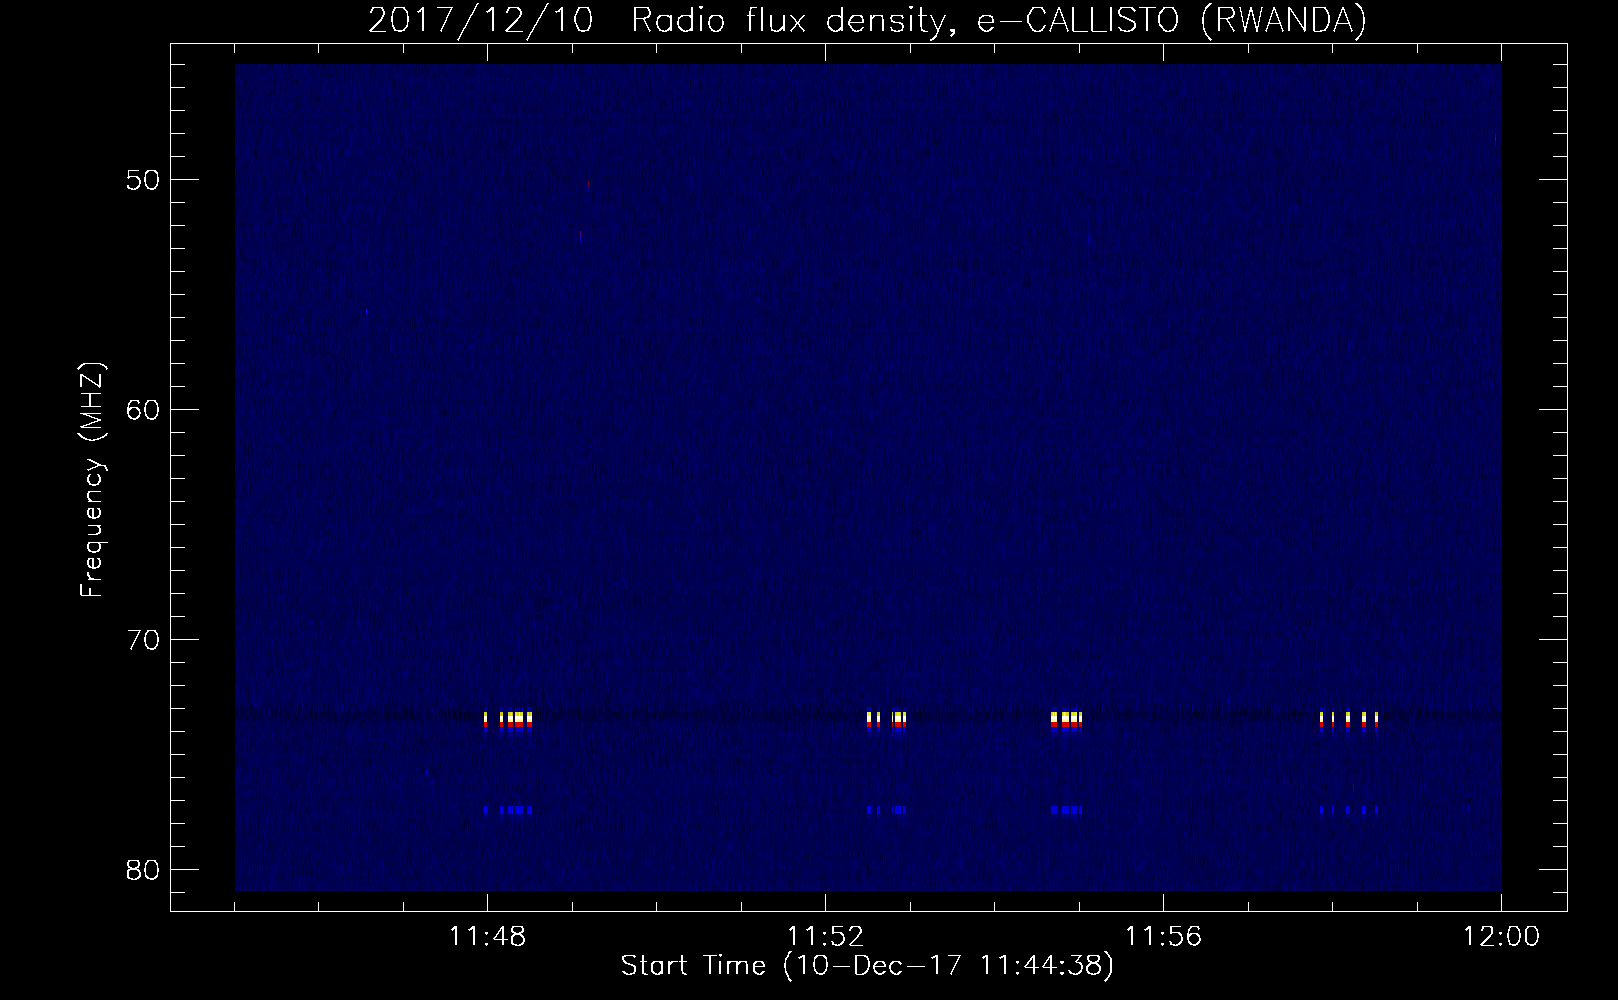Click the faint blue burst below 11:48 burst
This screenshot has width=1618, height=1000.
tap(508, 810)
